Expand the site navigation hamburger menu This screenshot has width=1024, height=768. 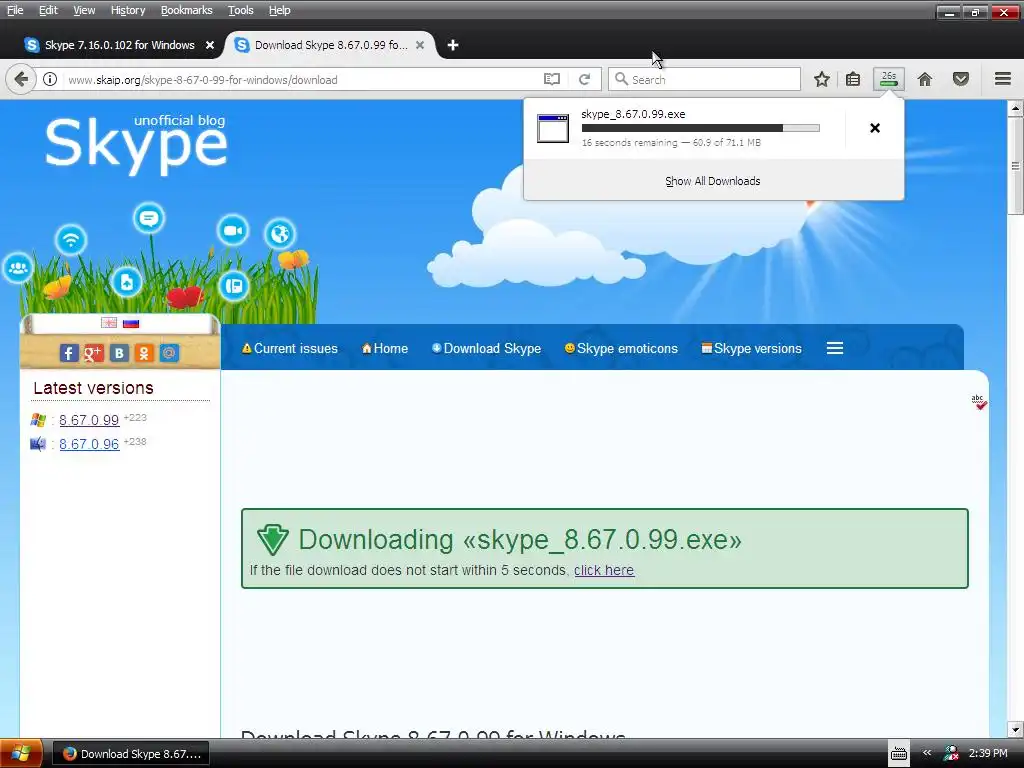[x=835, y=348]
